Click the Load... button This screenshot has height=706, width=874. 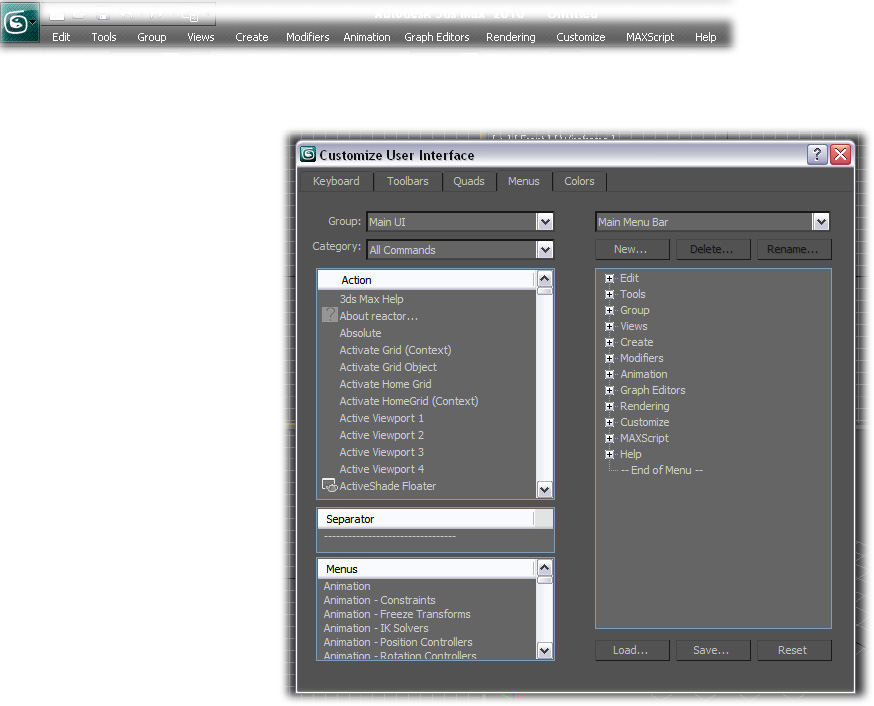632,650
